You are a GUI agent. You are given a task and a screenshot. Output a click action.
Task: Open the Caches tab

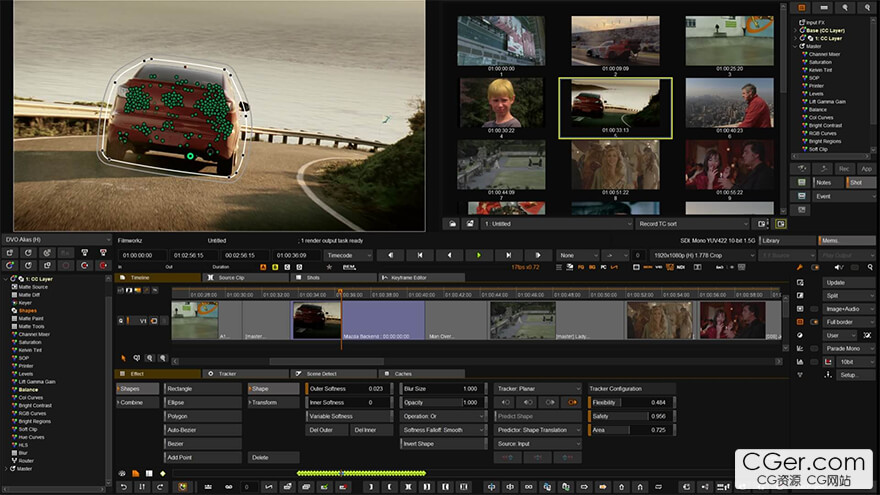pyautogui.click(x=422, y=373)
